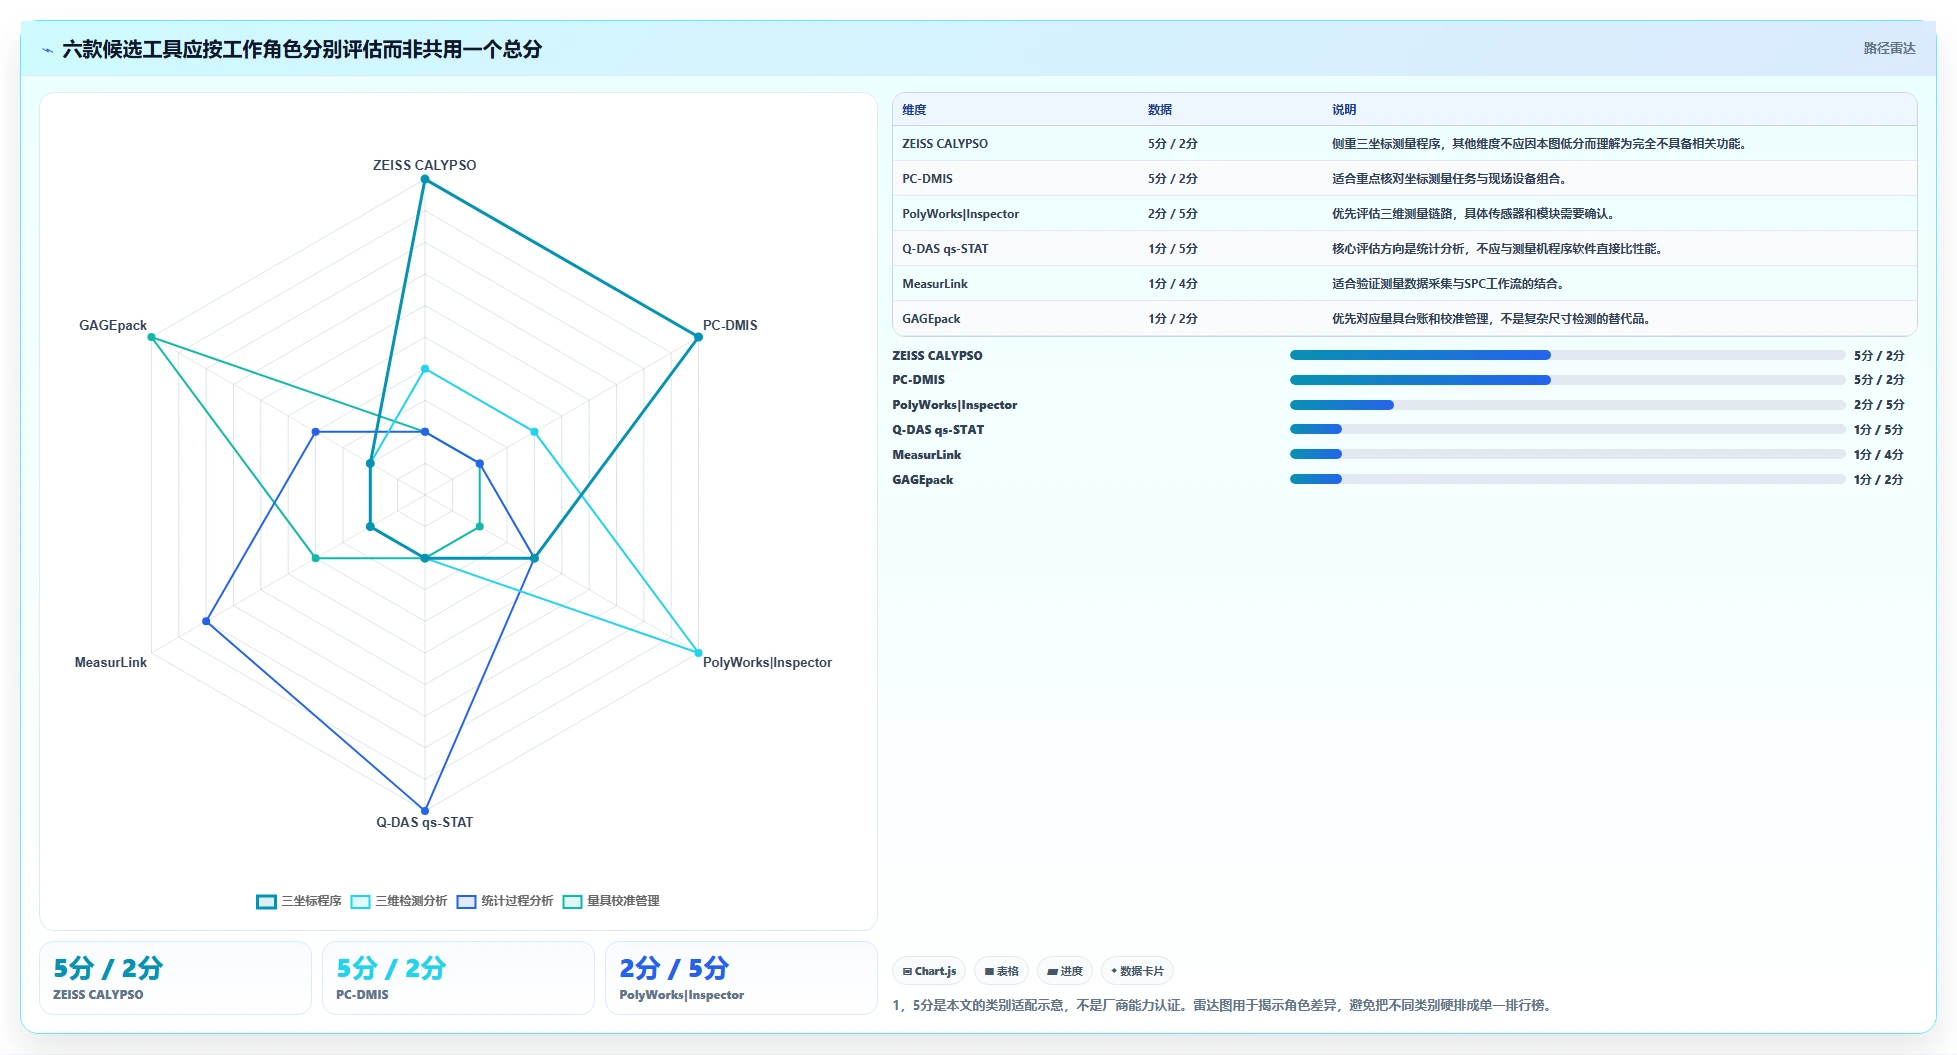Toggle the 统计过程分析 legend swatch
This screenshot has width=1957, height=1055.
[466, 902]
